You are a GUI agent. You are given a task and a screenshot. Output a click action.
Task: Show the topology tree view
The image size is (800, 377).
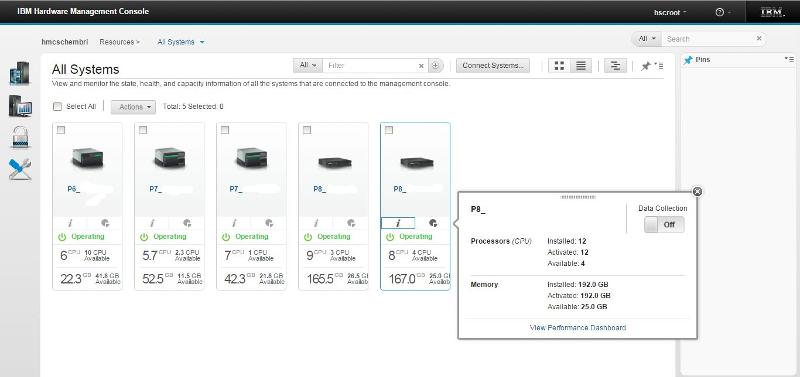pyautogui.click(x=615, y=66)
